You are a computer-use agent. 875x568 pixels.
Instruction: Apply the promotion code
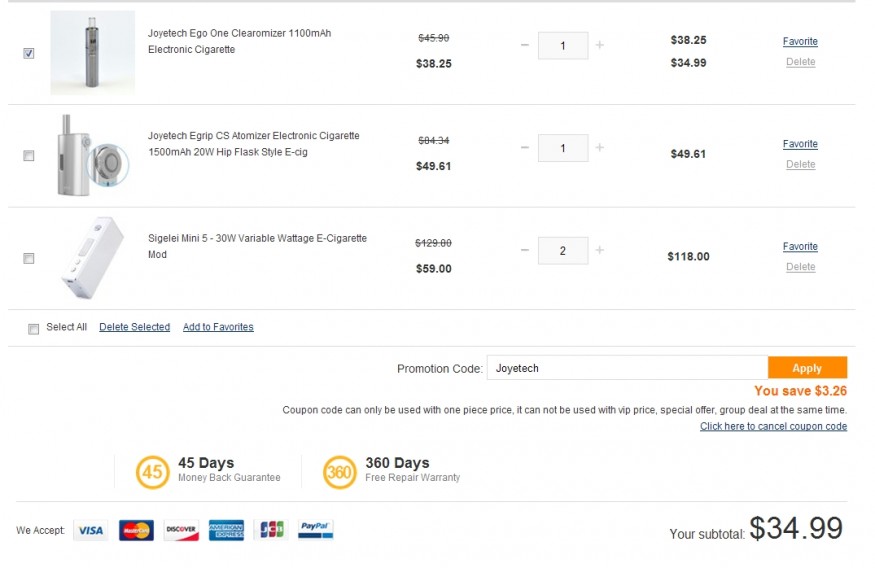point(807,368)
